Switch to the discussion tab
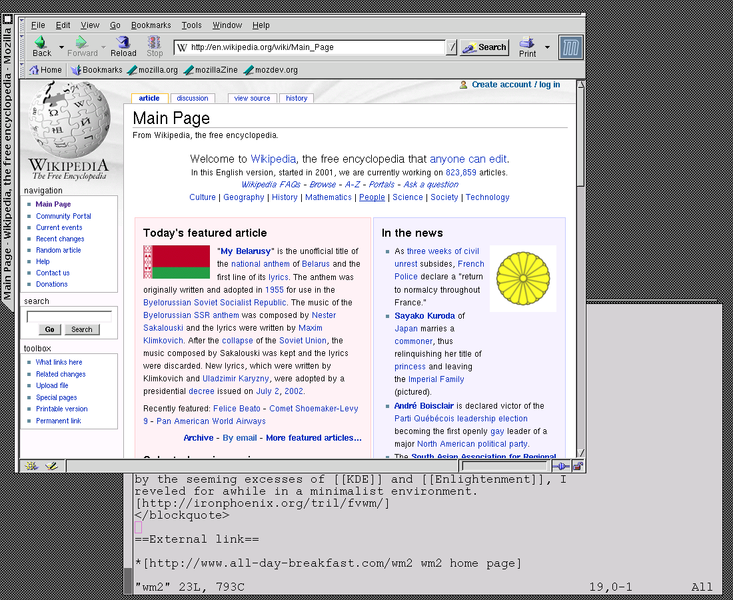 point(193,98)
